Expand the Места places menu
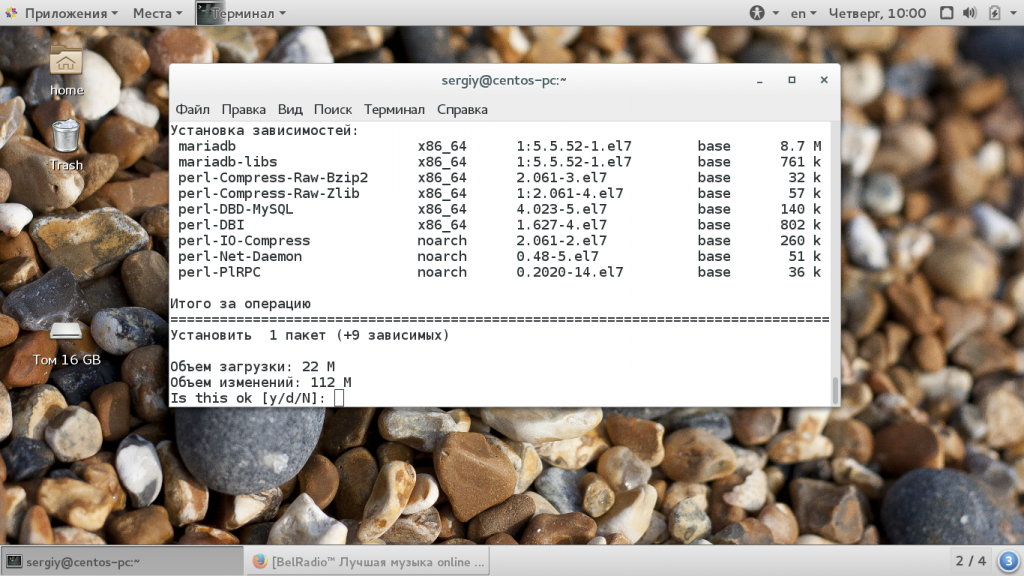Viewport: 1024px width, 576px height. [x=157, y=13]
